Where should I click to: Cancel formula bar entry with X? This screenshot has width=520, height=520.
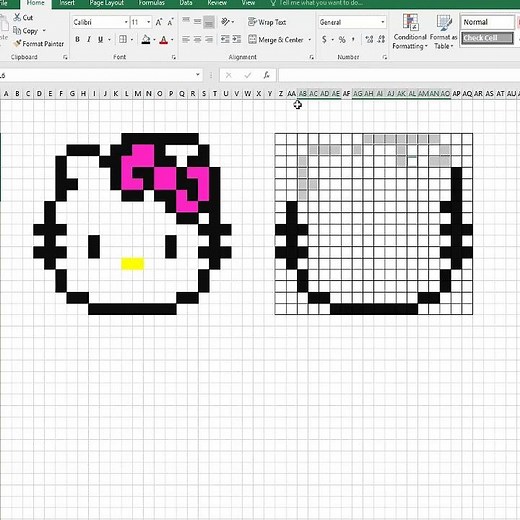tap(228, 75)
